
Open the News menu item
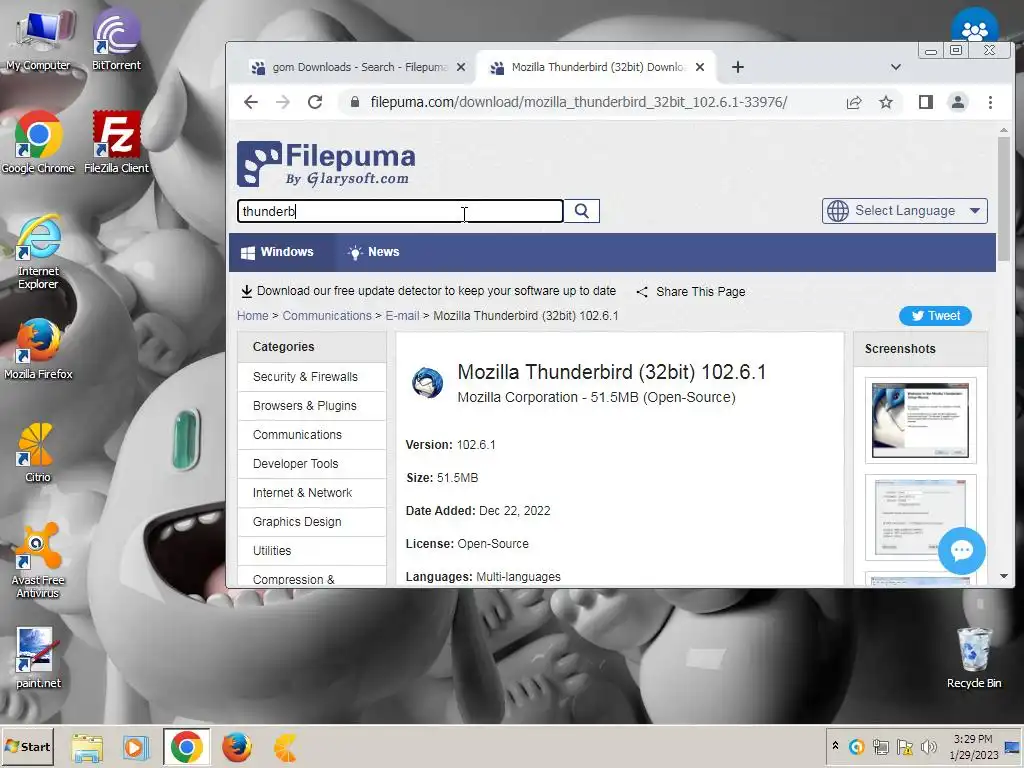pyautogui.click(x=374, y=252)
